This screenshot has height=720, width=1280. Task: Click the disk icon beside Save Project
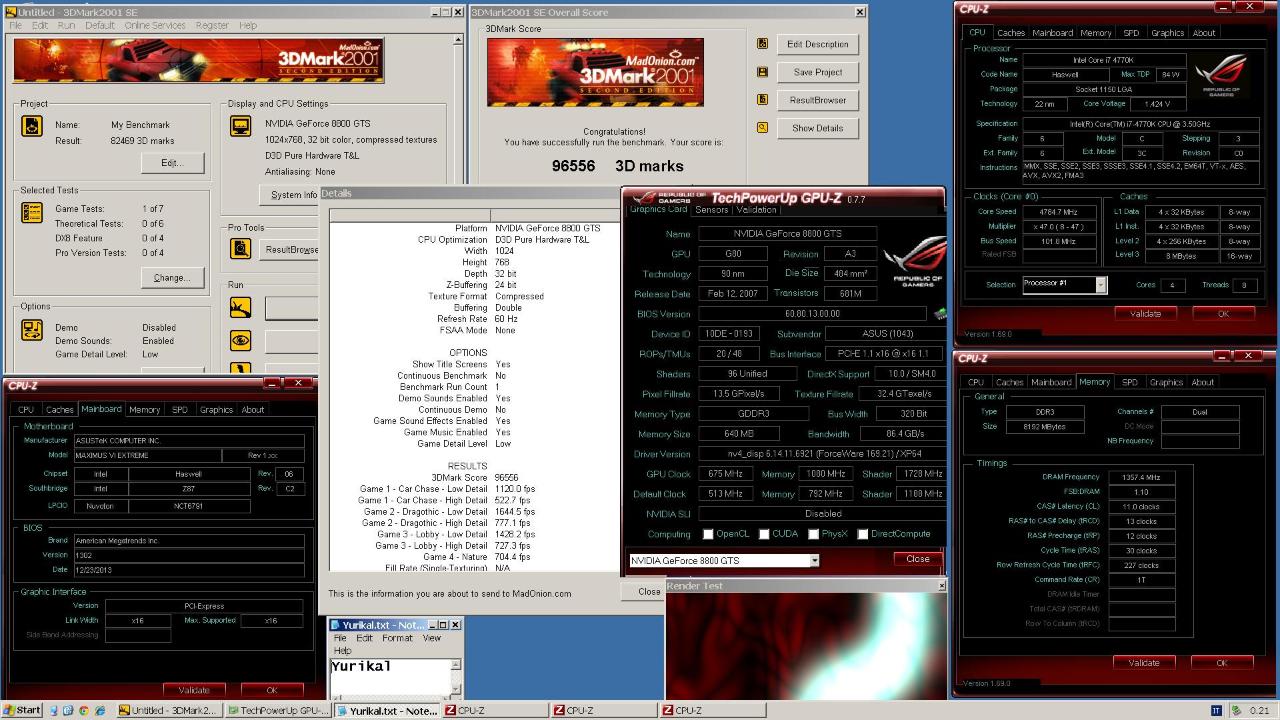pyautogui.click(x=763, y=72)
